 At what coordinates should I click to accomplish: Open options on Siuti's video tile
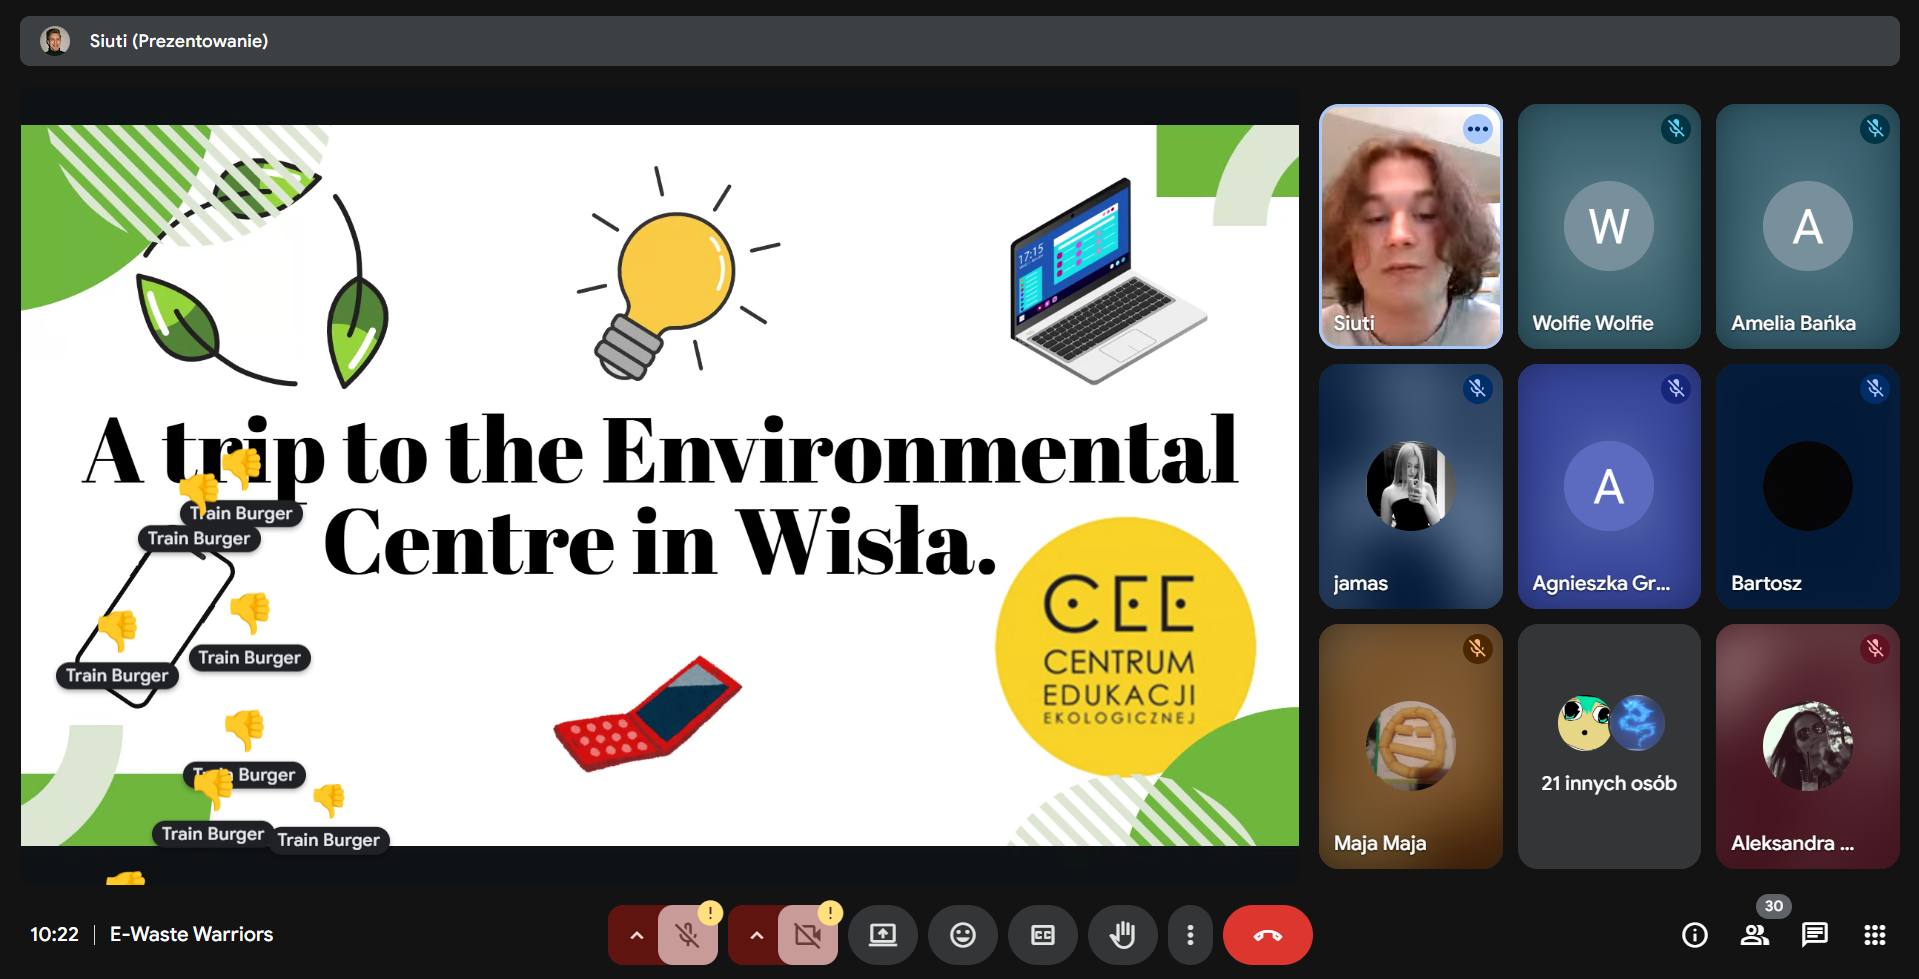click(1477, 129)
